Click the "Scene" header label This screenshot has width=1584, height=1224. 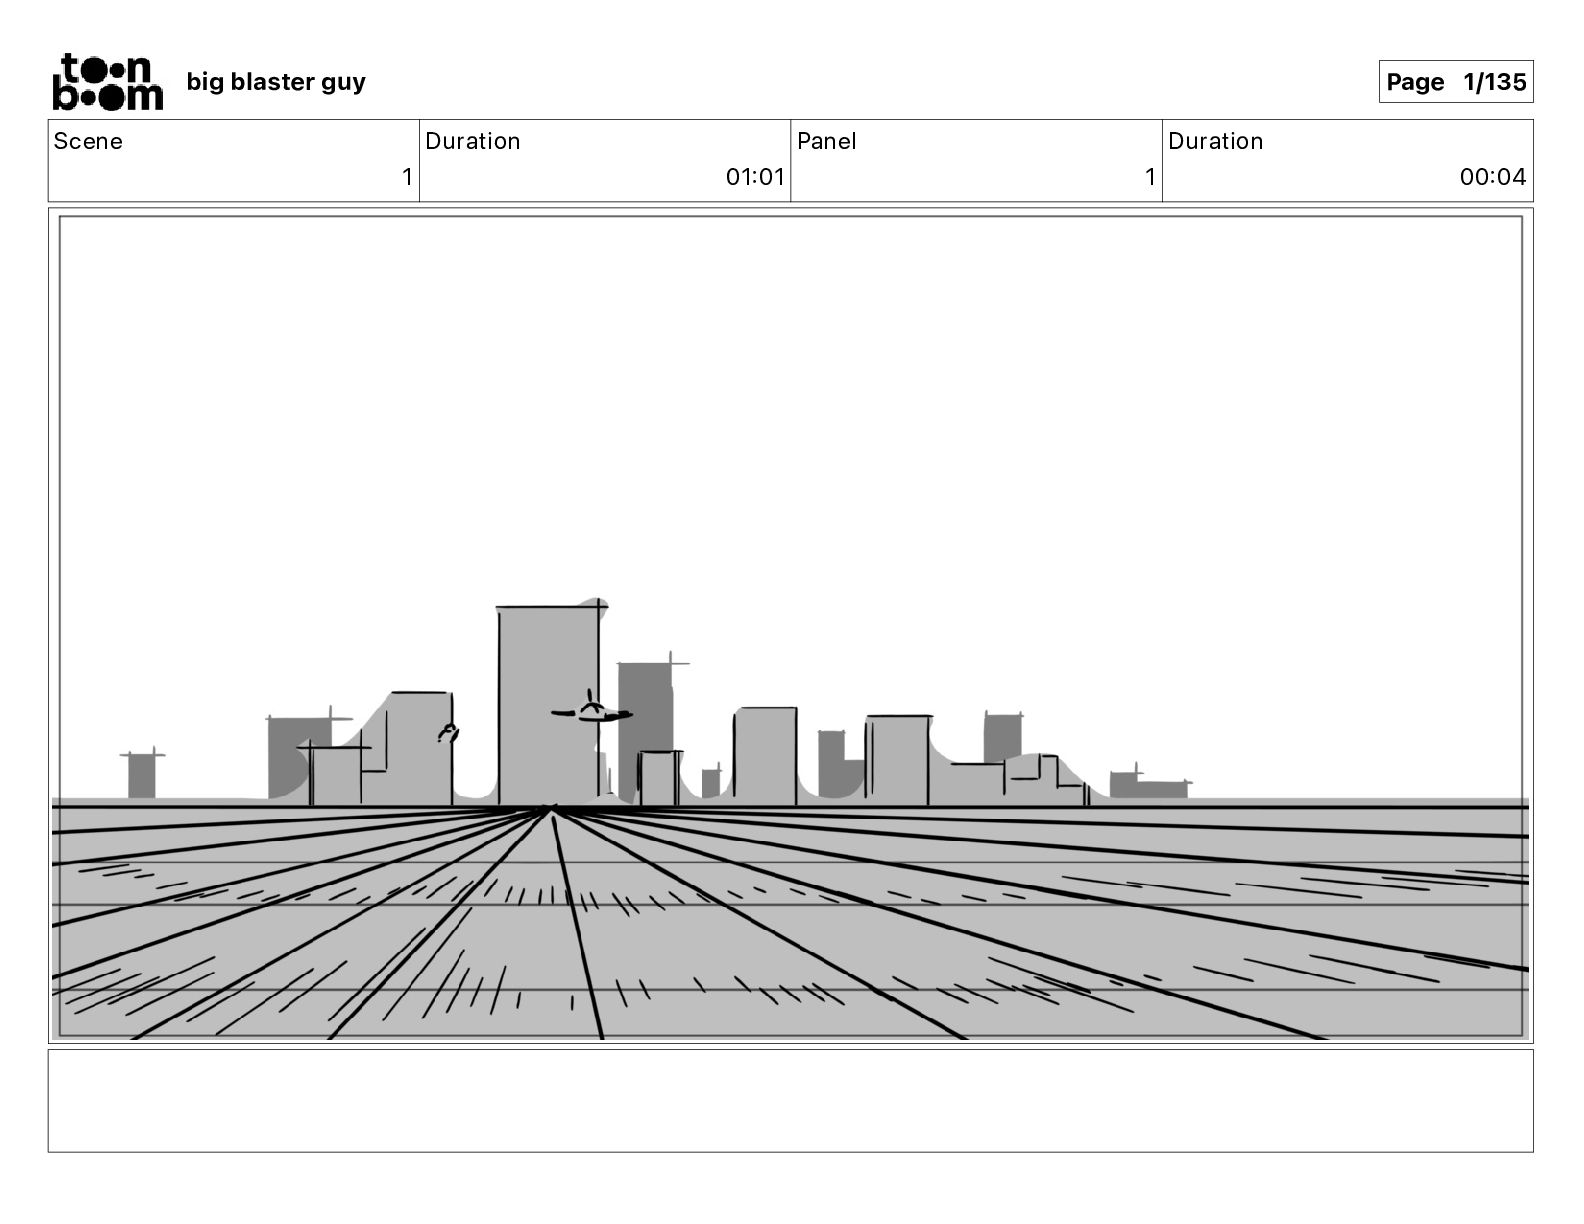click(x=88, y=141)
